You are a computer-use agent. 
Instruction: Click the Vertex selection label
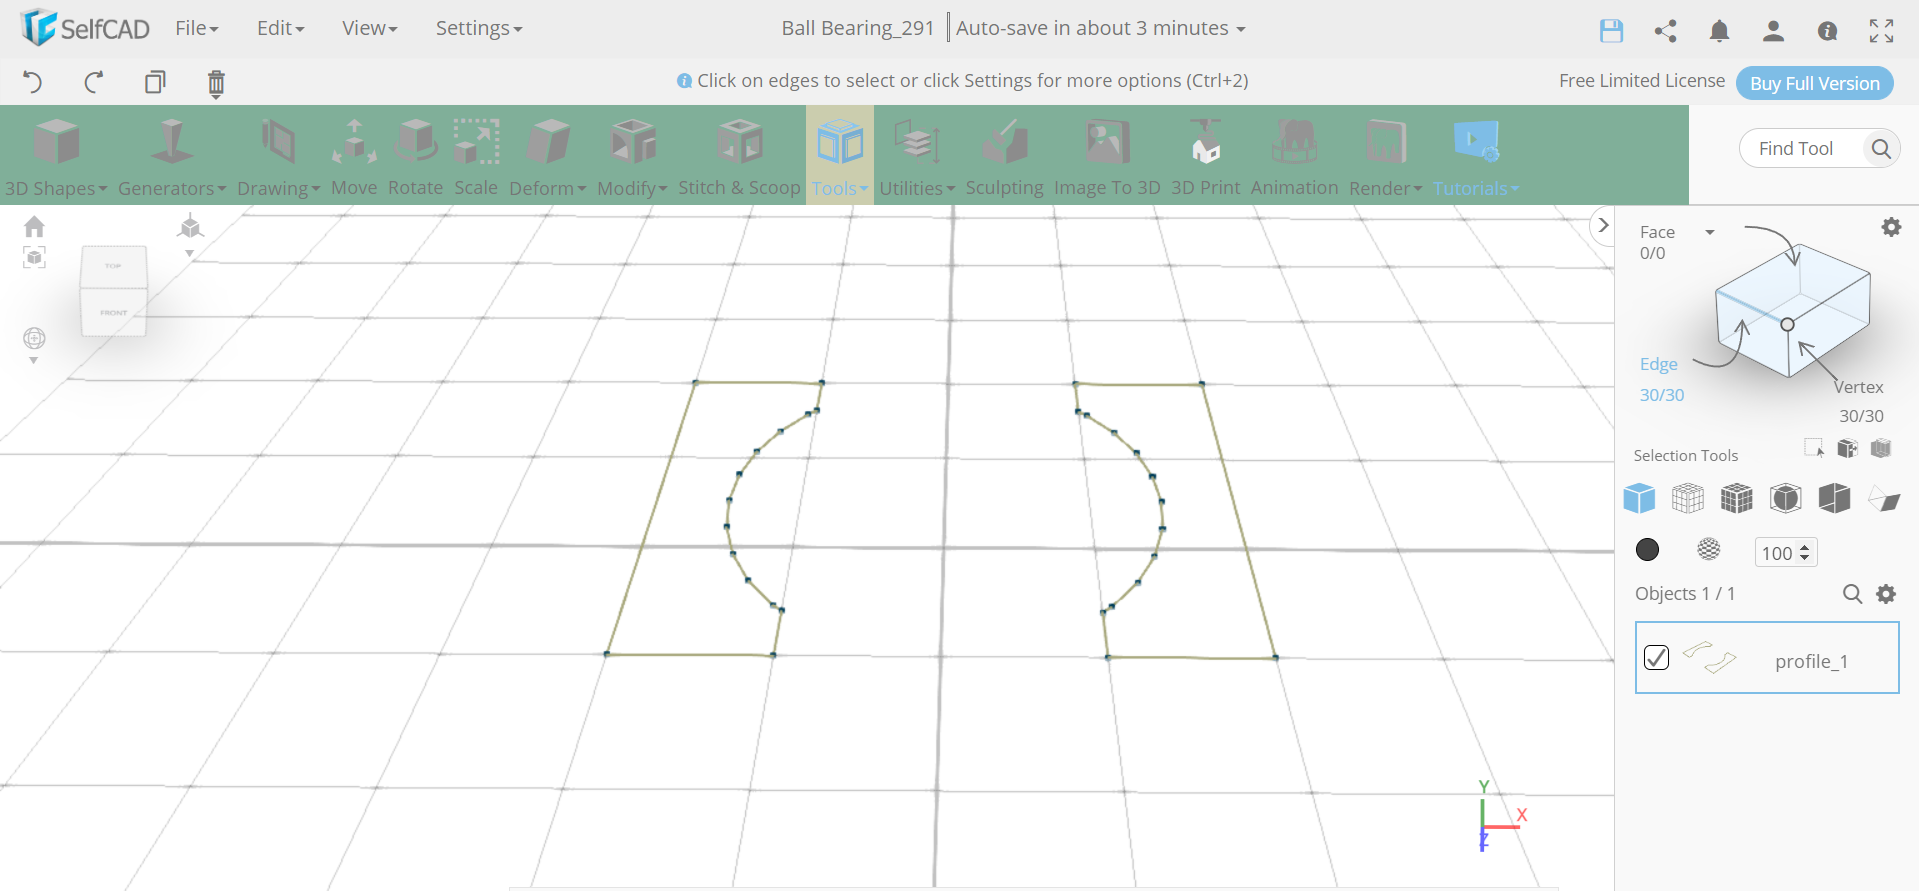(1859, 387)
